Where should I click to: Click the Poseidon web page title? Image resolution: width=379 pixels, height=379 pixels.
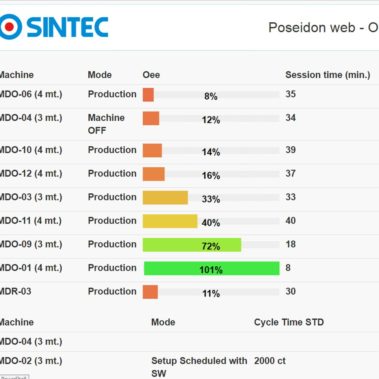pyautogui.click(x=323, y=28)
